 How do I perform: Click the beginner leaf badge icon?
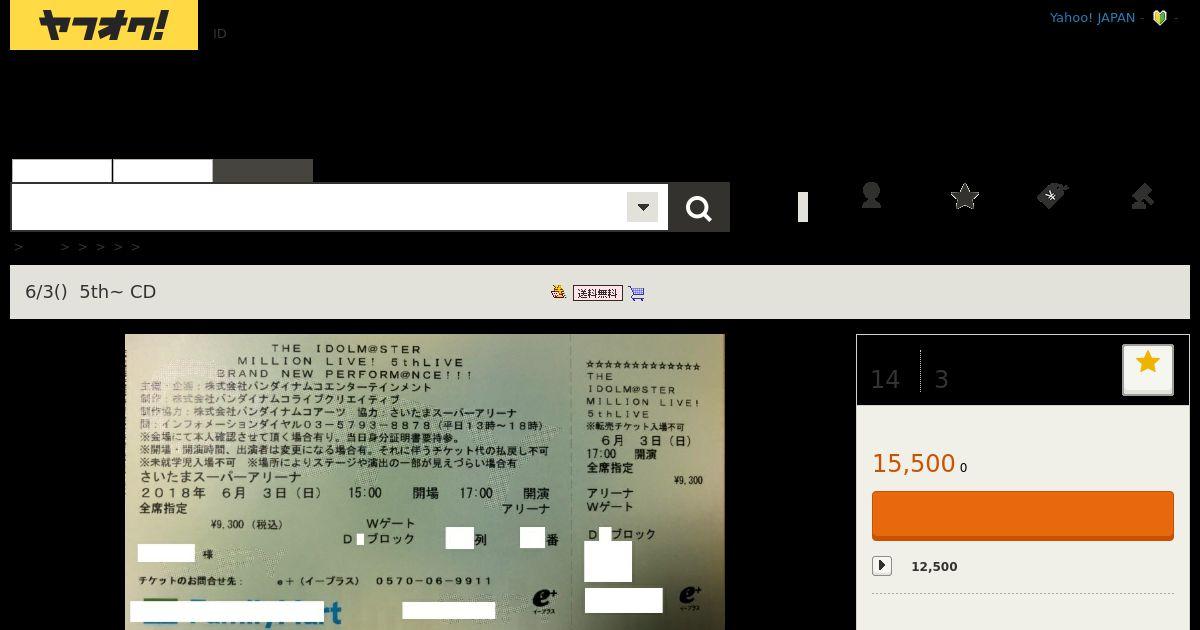point(1160,18)
